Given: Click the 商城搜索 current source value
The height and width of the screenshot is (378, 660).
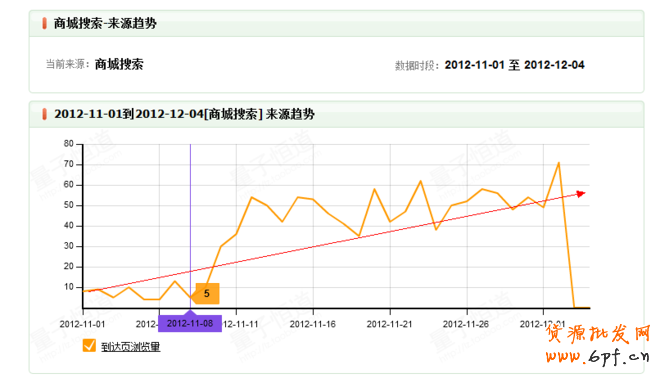Looking at the screenshot, I should 119,64.
